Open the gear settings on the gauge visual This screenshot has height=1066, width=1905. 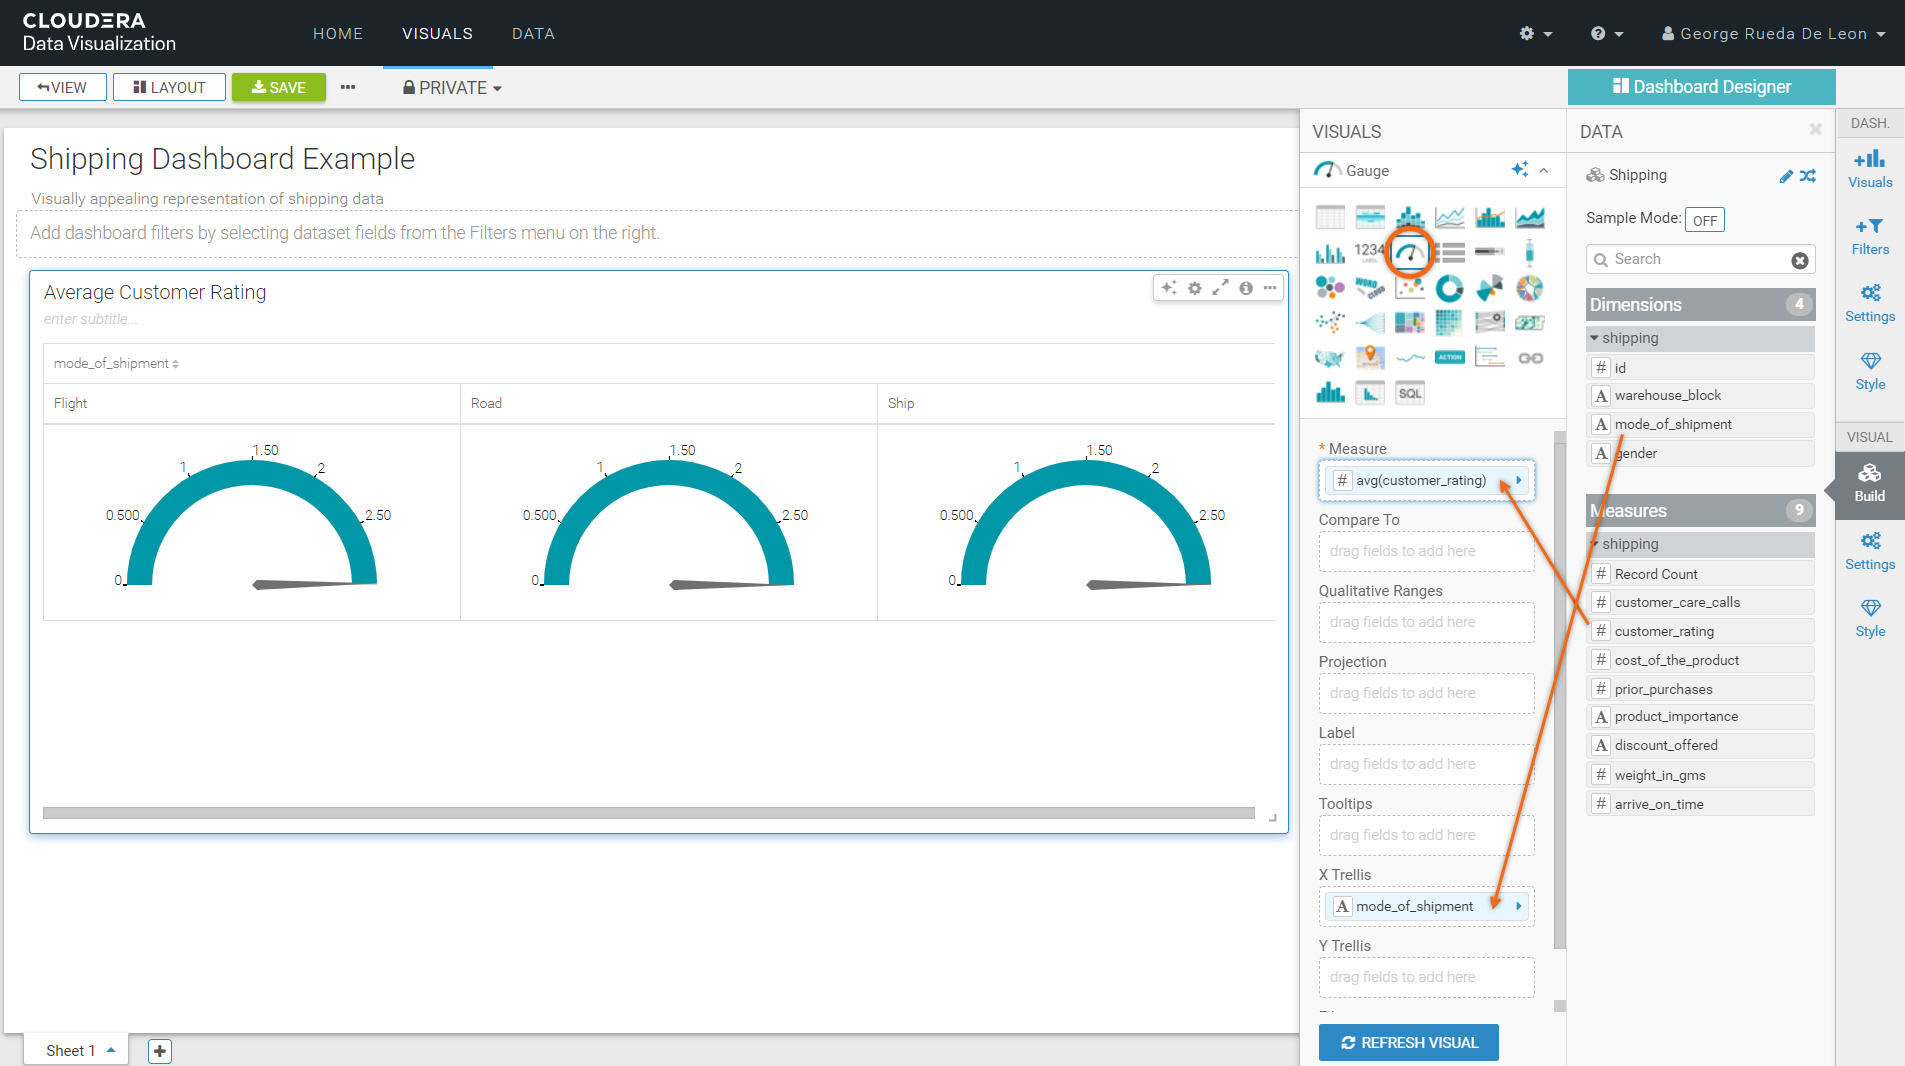tap(1195, 288)
